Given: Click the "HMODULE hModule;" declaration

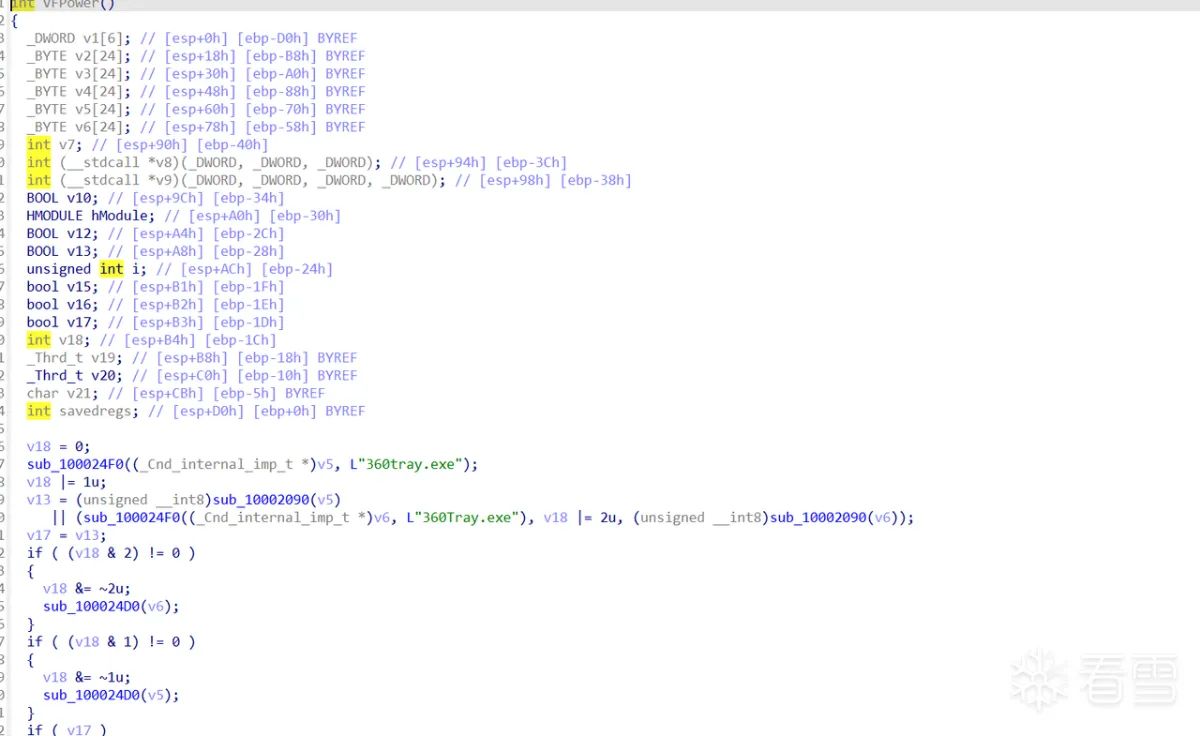Looking at the screenshot, I should click(x=91, y=216).
